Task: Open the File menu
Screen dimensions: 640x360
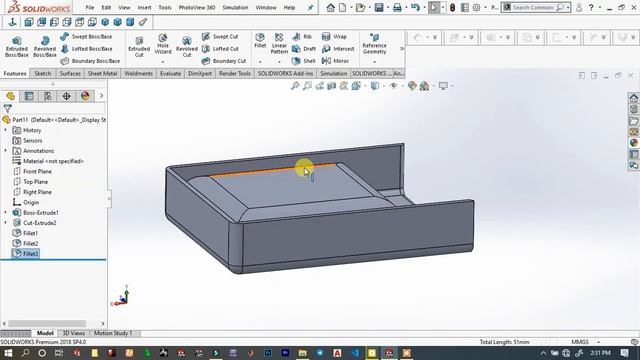Action: (x=90, y=7)
